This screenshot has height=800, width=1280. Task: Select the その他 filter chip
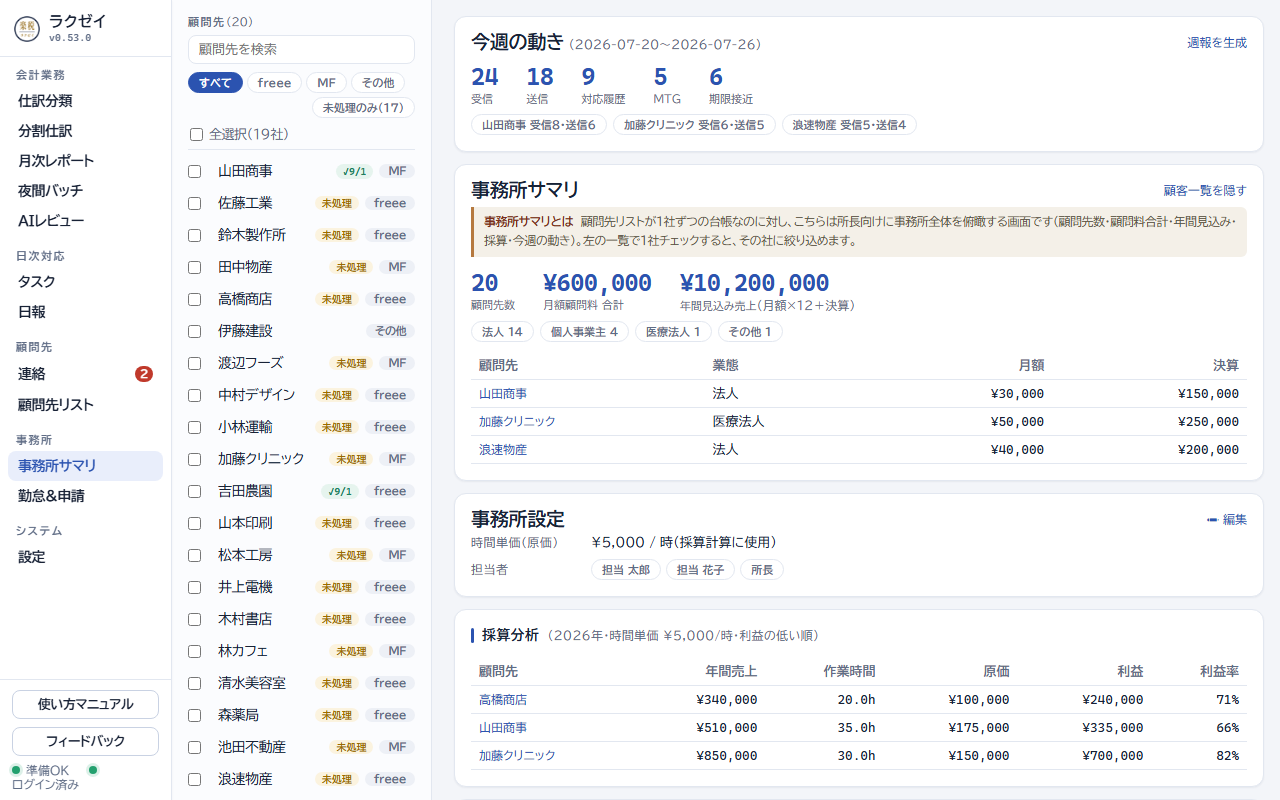tap(378, 83)
